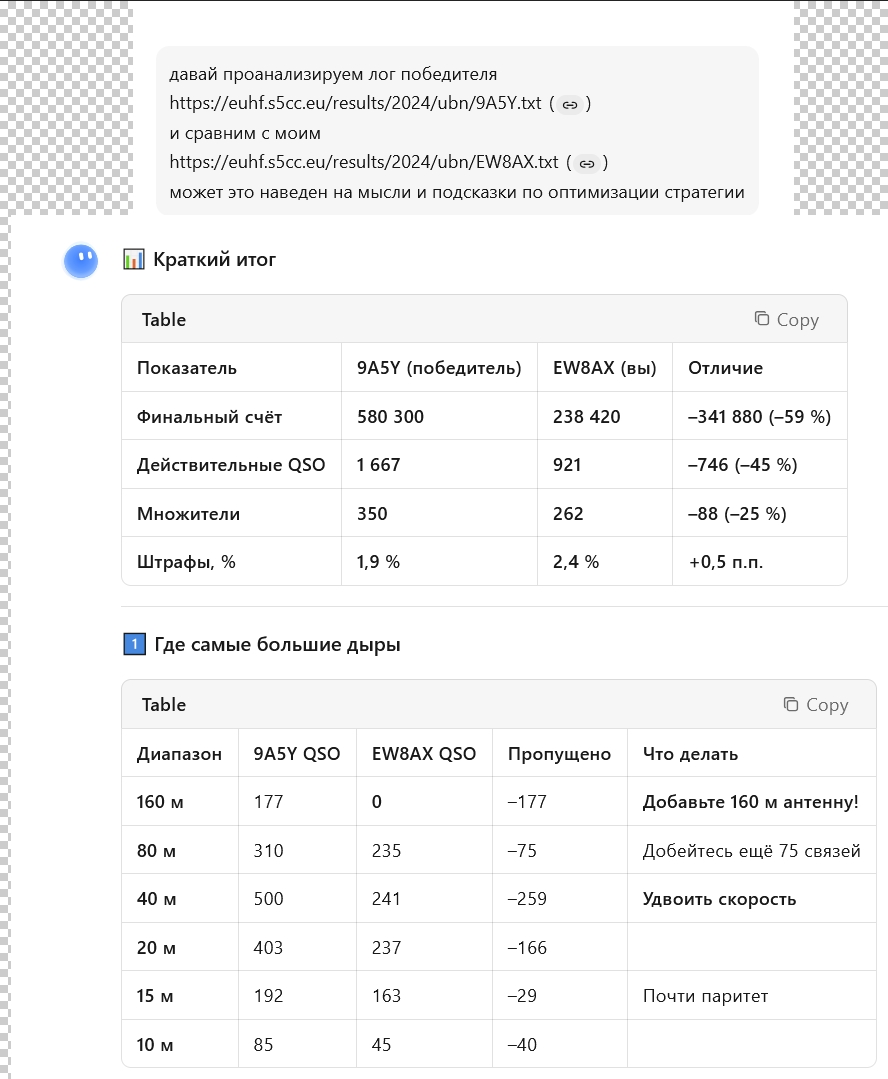Click the link icon after the 9A5Y.txt URL
Screen dimensions: 888x1079
click(x=570, y=104)
